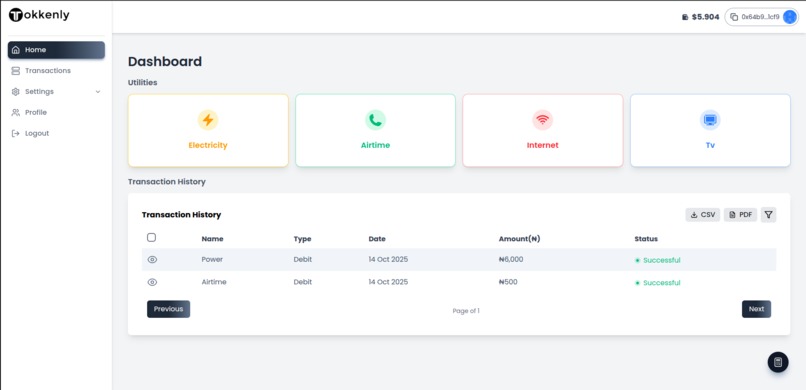Click the Date column header
This screenshot has width=806, height=390.
click(377, 239)
